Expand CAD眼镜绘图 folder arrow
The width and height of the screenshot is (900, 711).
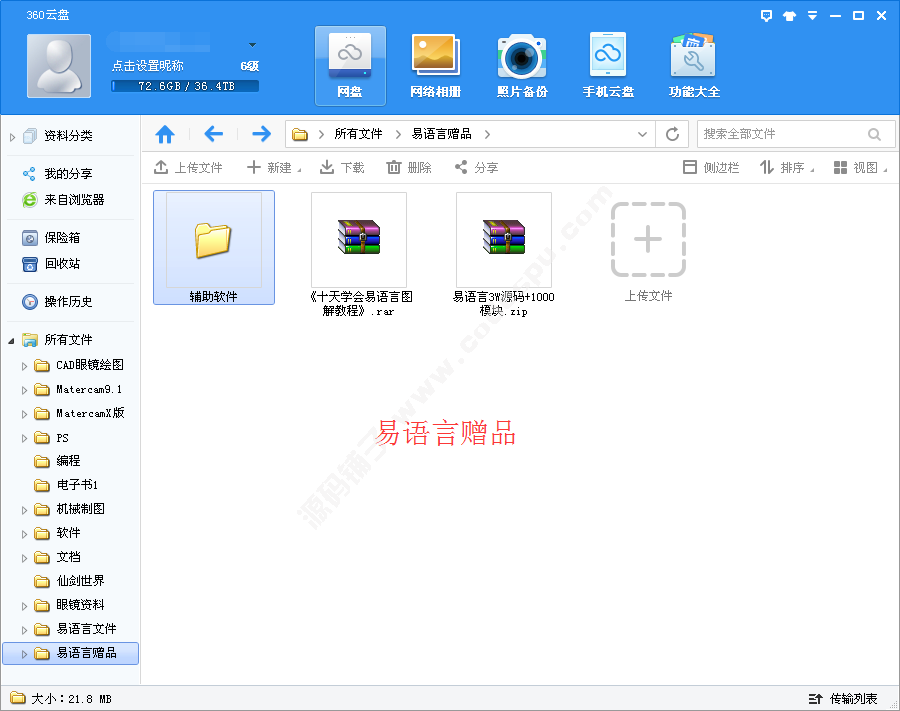[24, 366]
